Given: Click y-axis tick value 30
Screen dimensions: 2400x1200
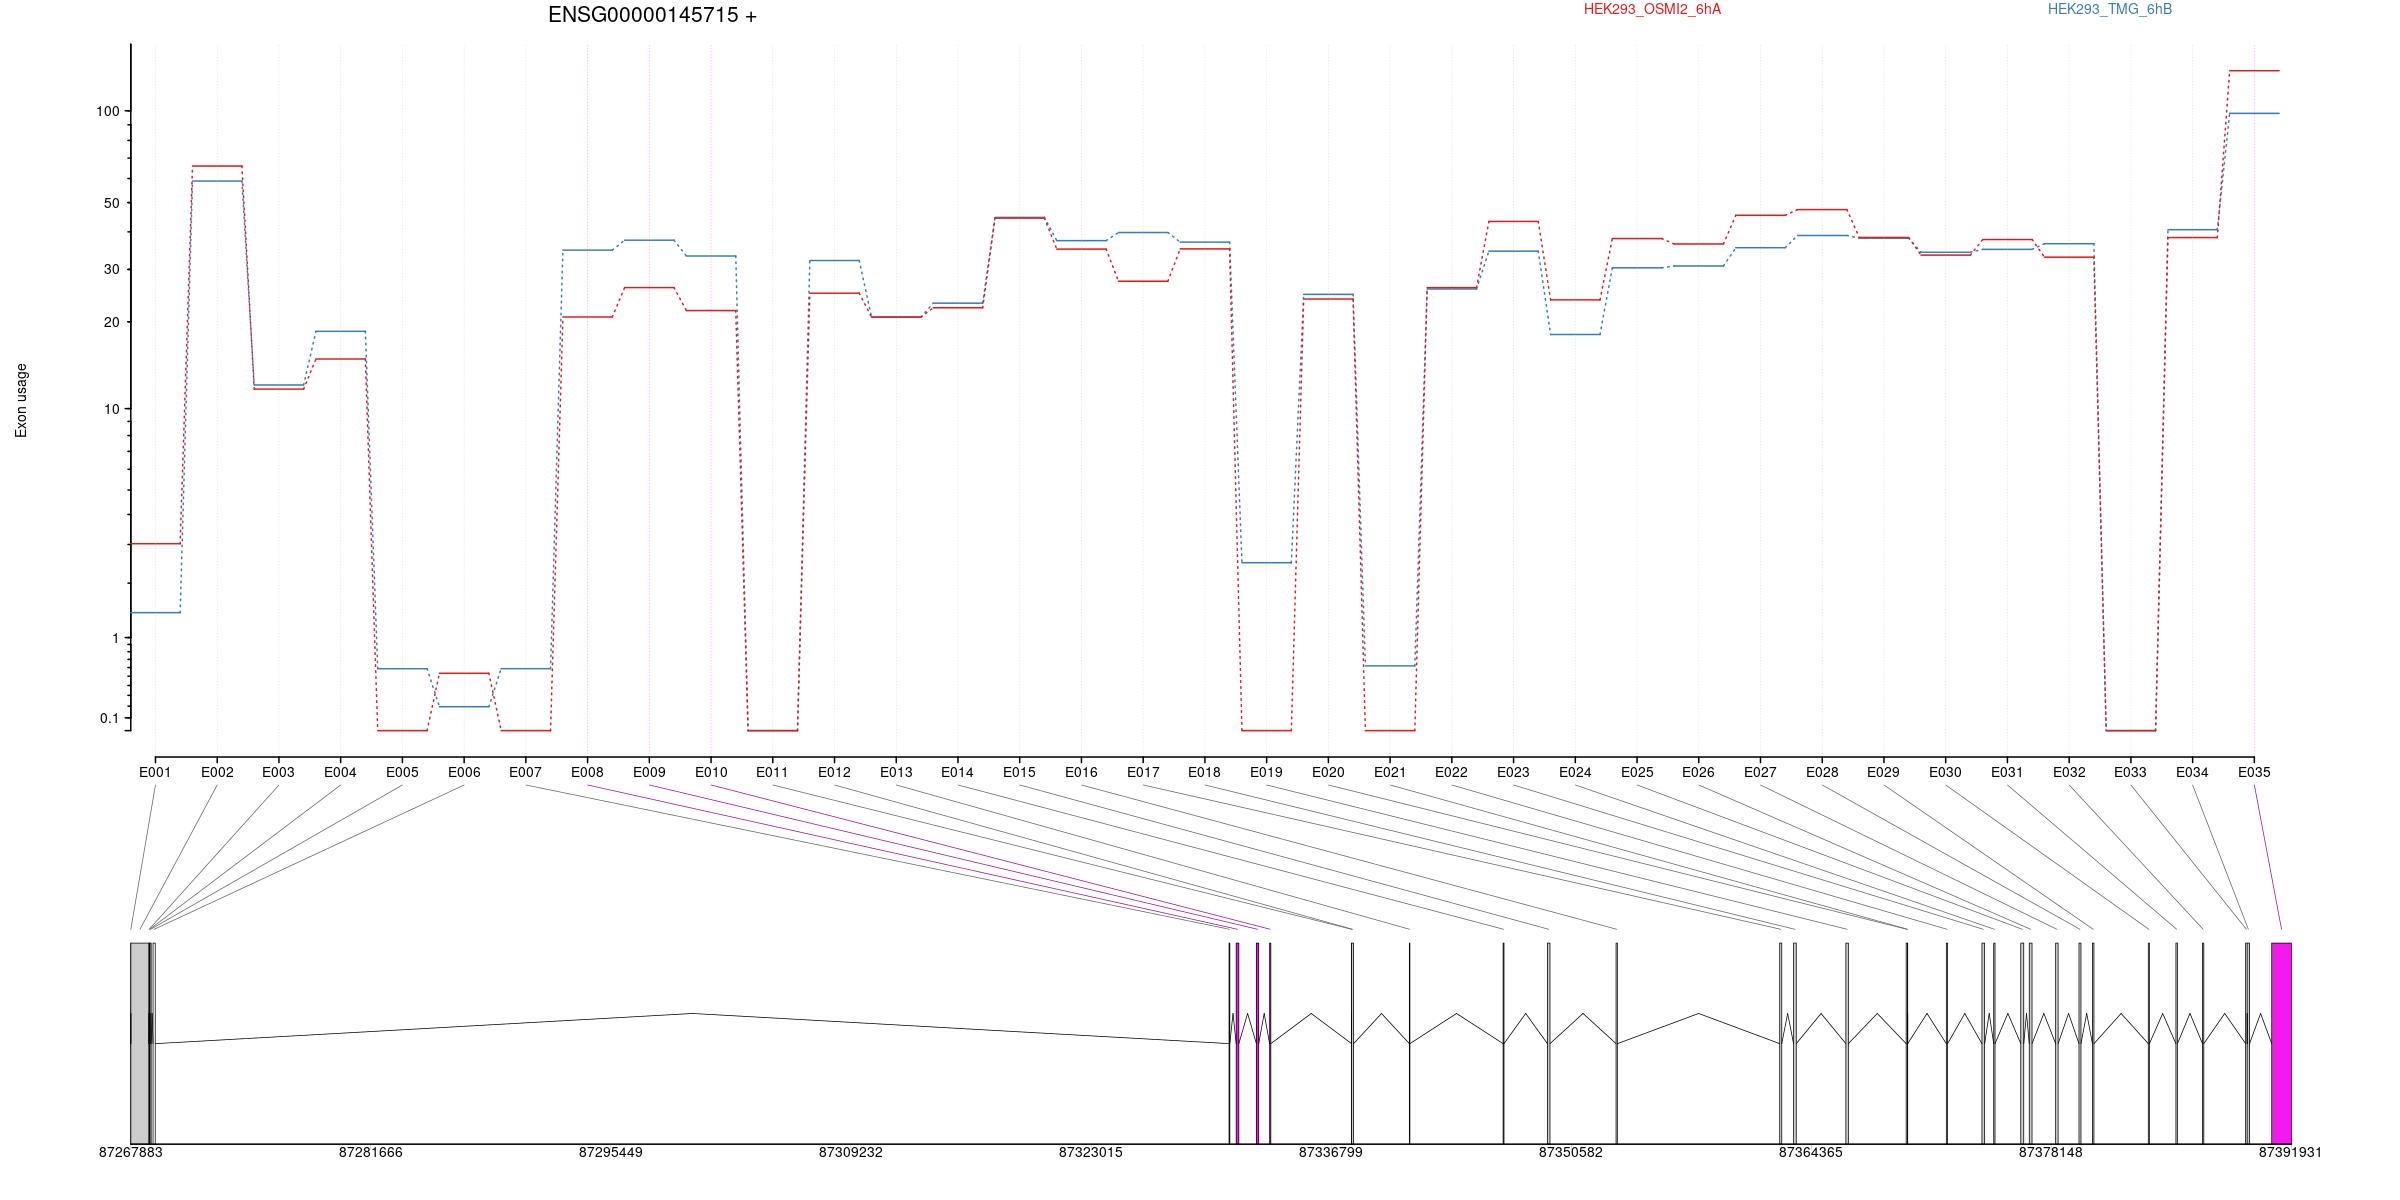Looking at the screenshot, I should (112, 269).
